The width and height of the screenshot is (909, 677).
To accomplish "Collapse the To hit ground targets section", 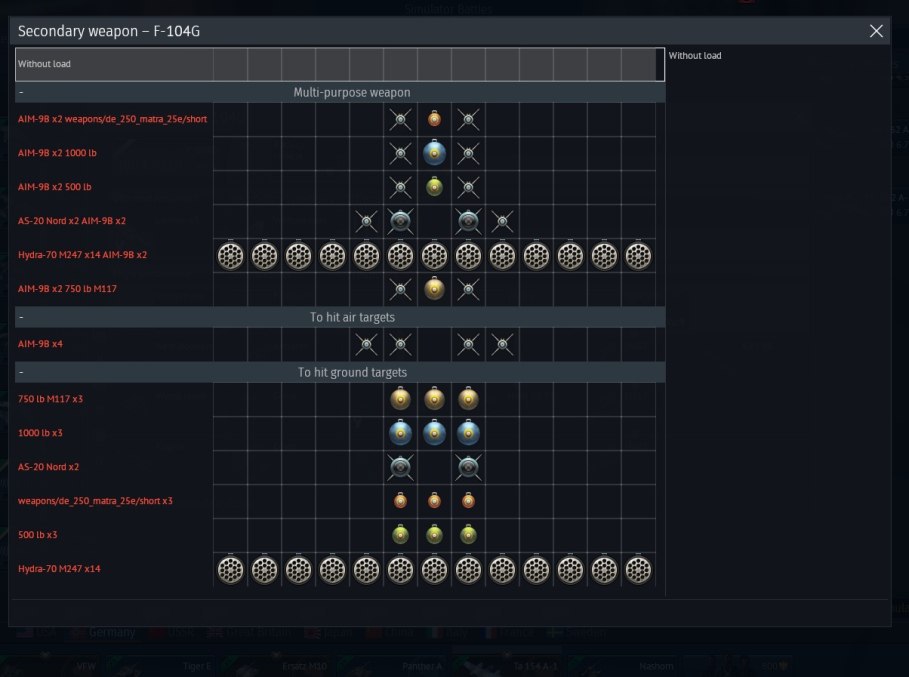I will (21, 372).
